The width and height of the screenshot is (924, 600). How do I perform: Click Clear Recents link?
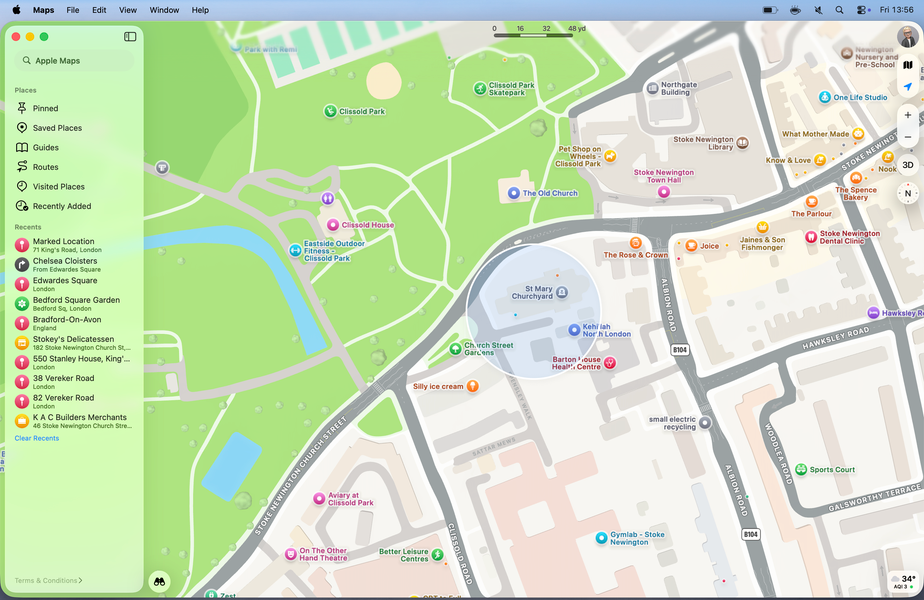(37, 438)
